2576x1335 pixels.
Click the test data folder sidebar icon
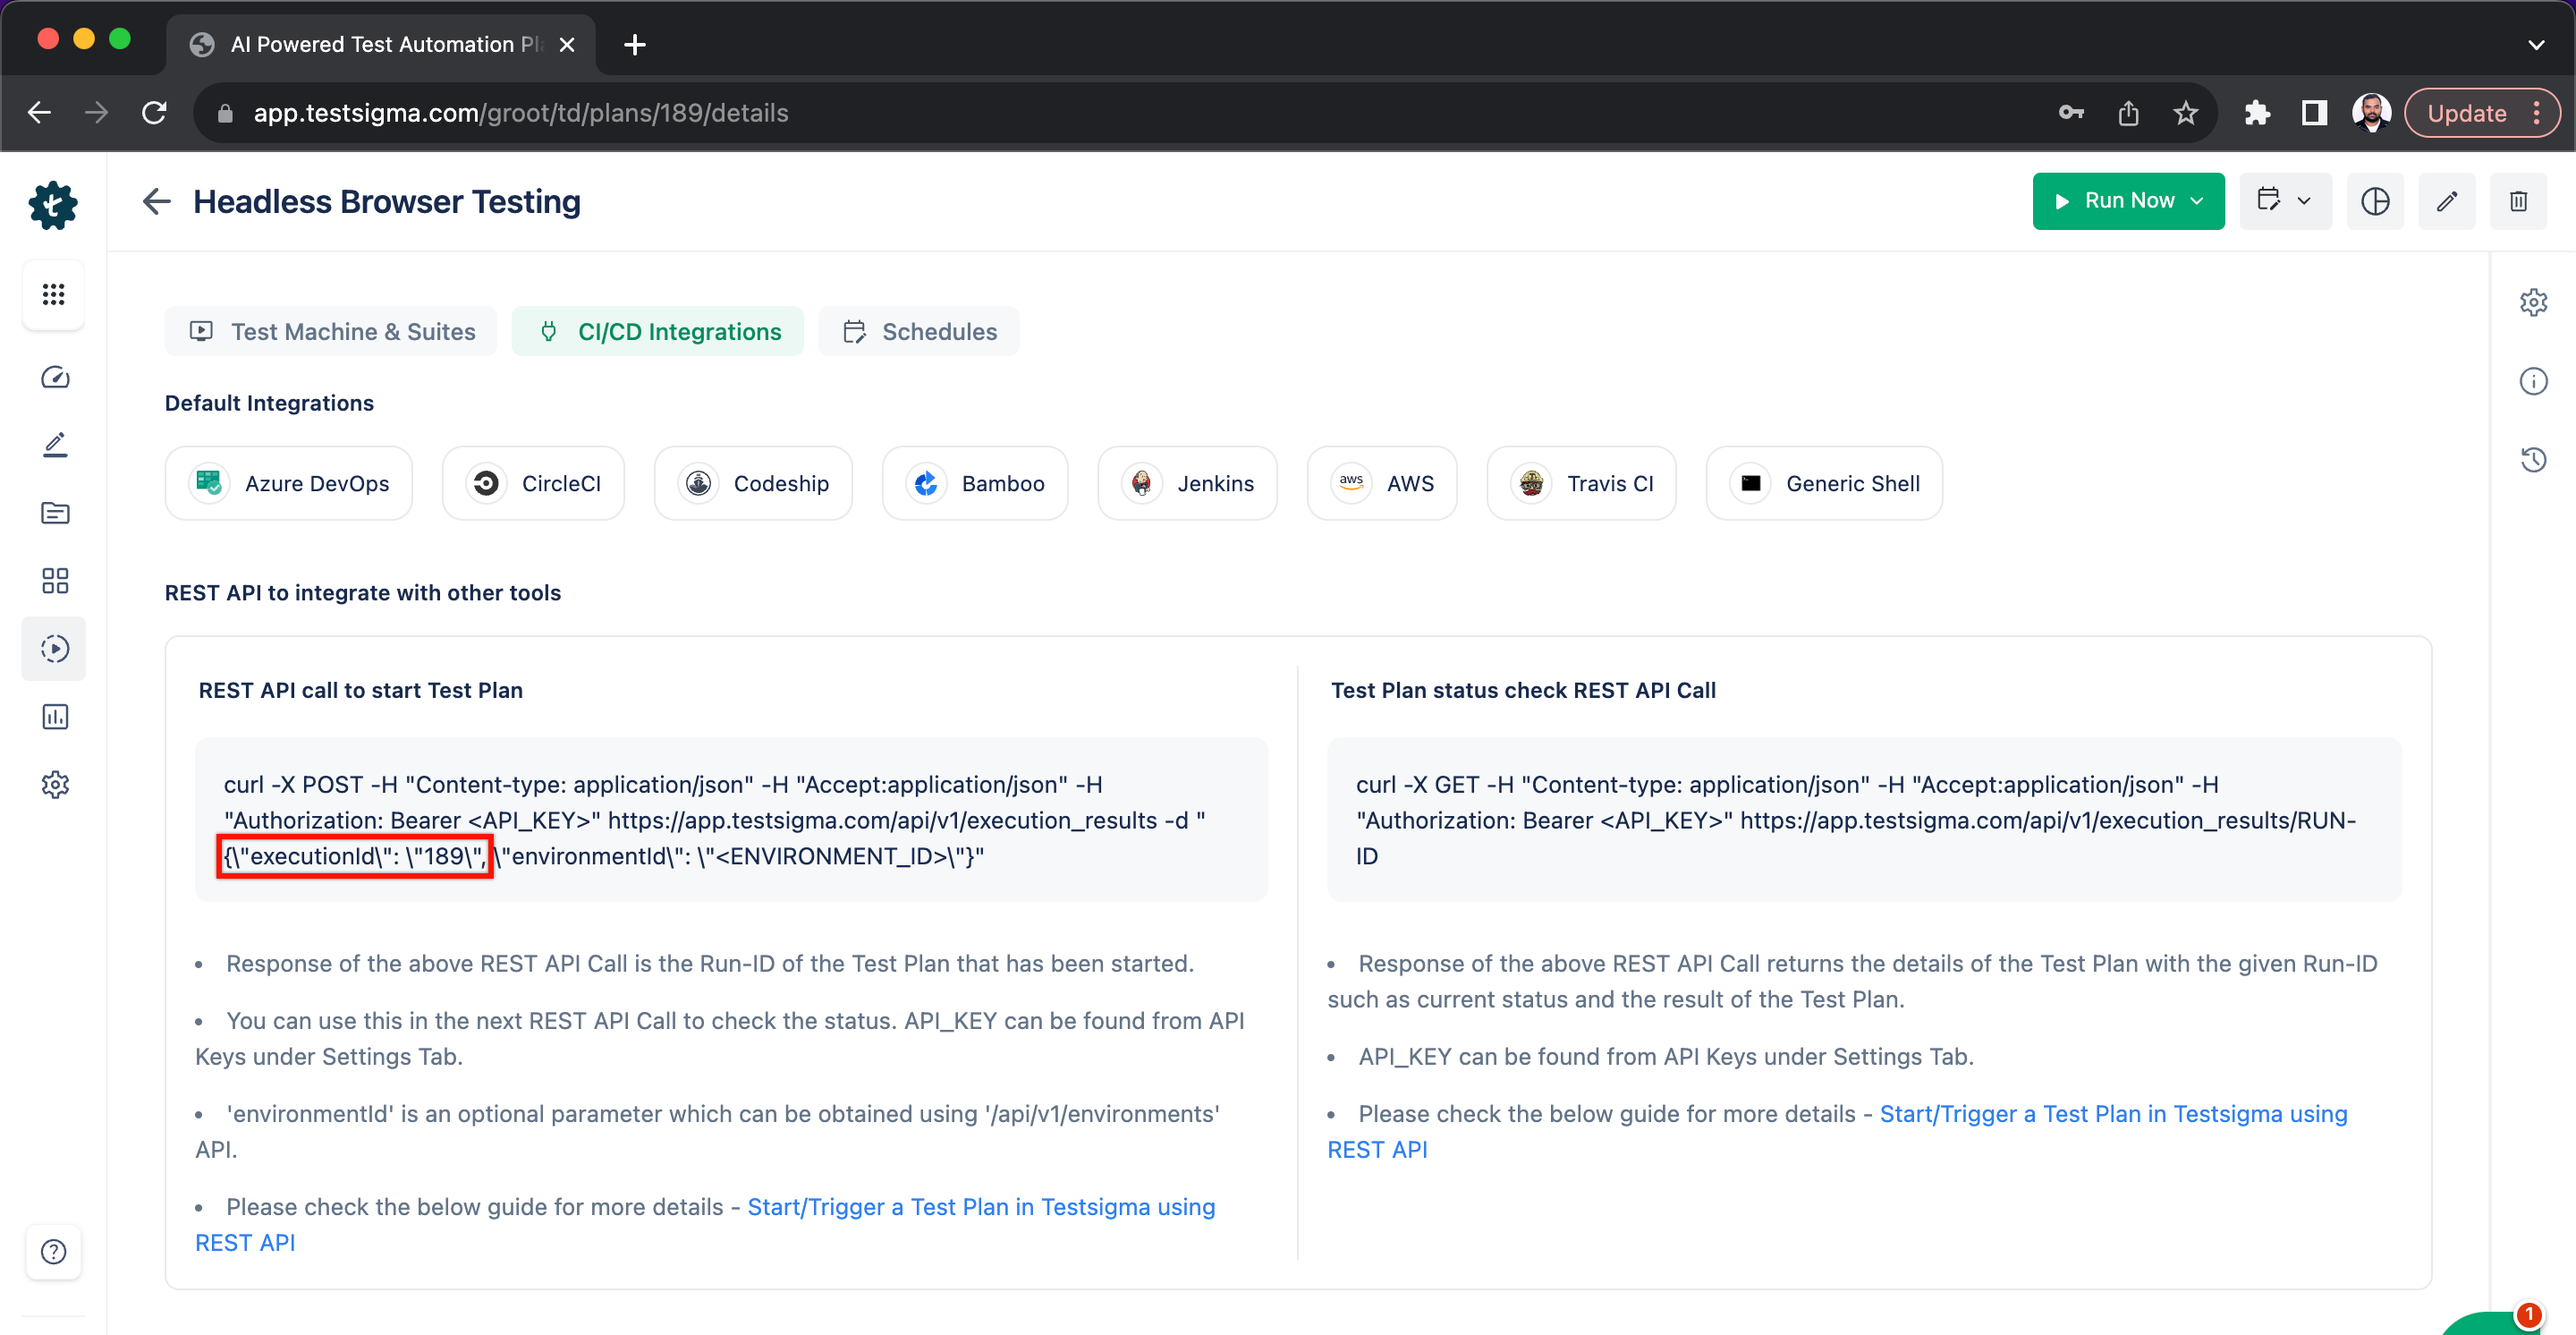coord(55,513)
